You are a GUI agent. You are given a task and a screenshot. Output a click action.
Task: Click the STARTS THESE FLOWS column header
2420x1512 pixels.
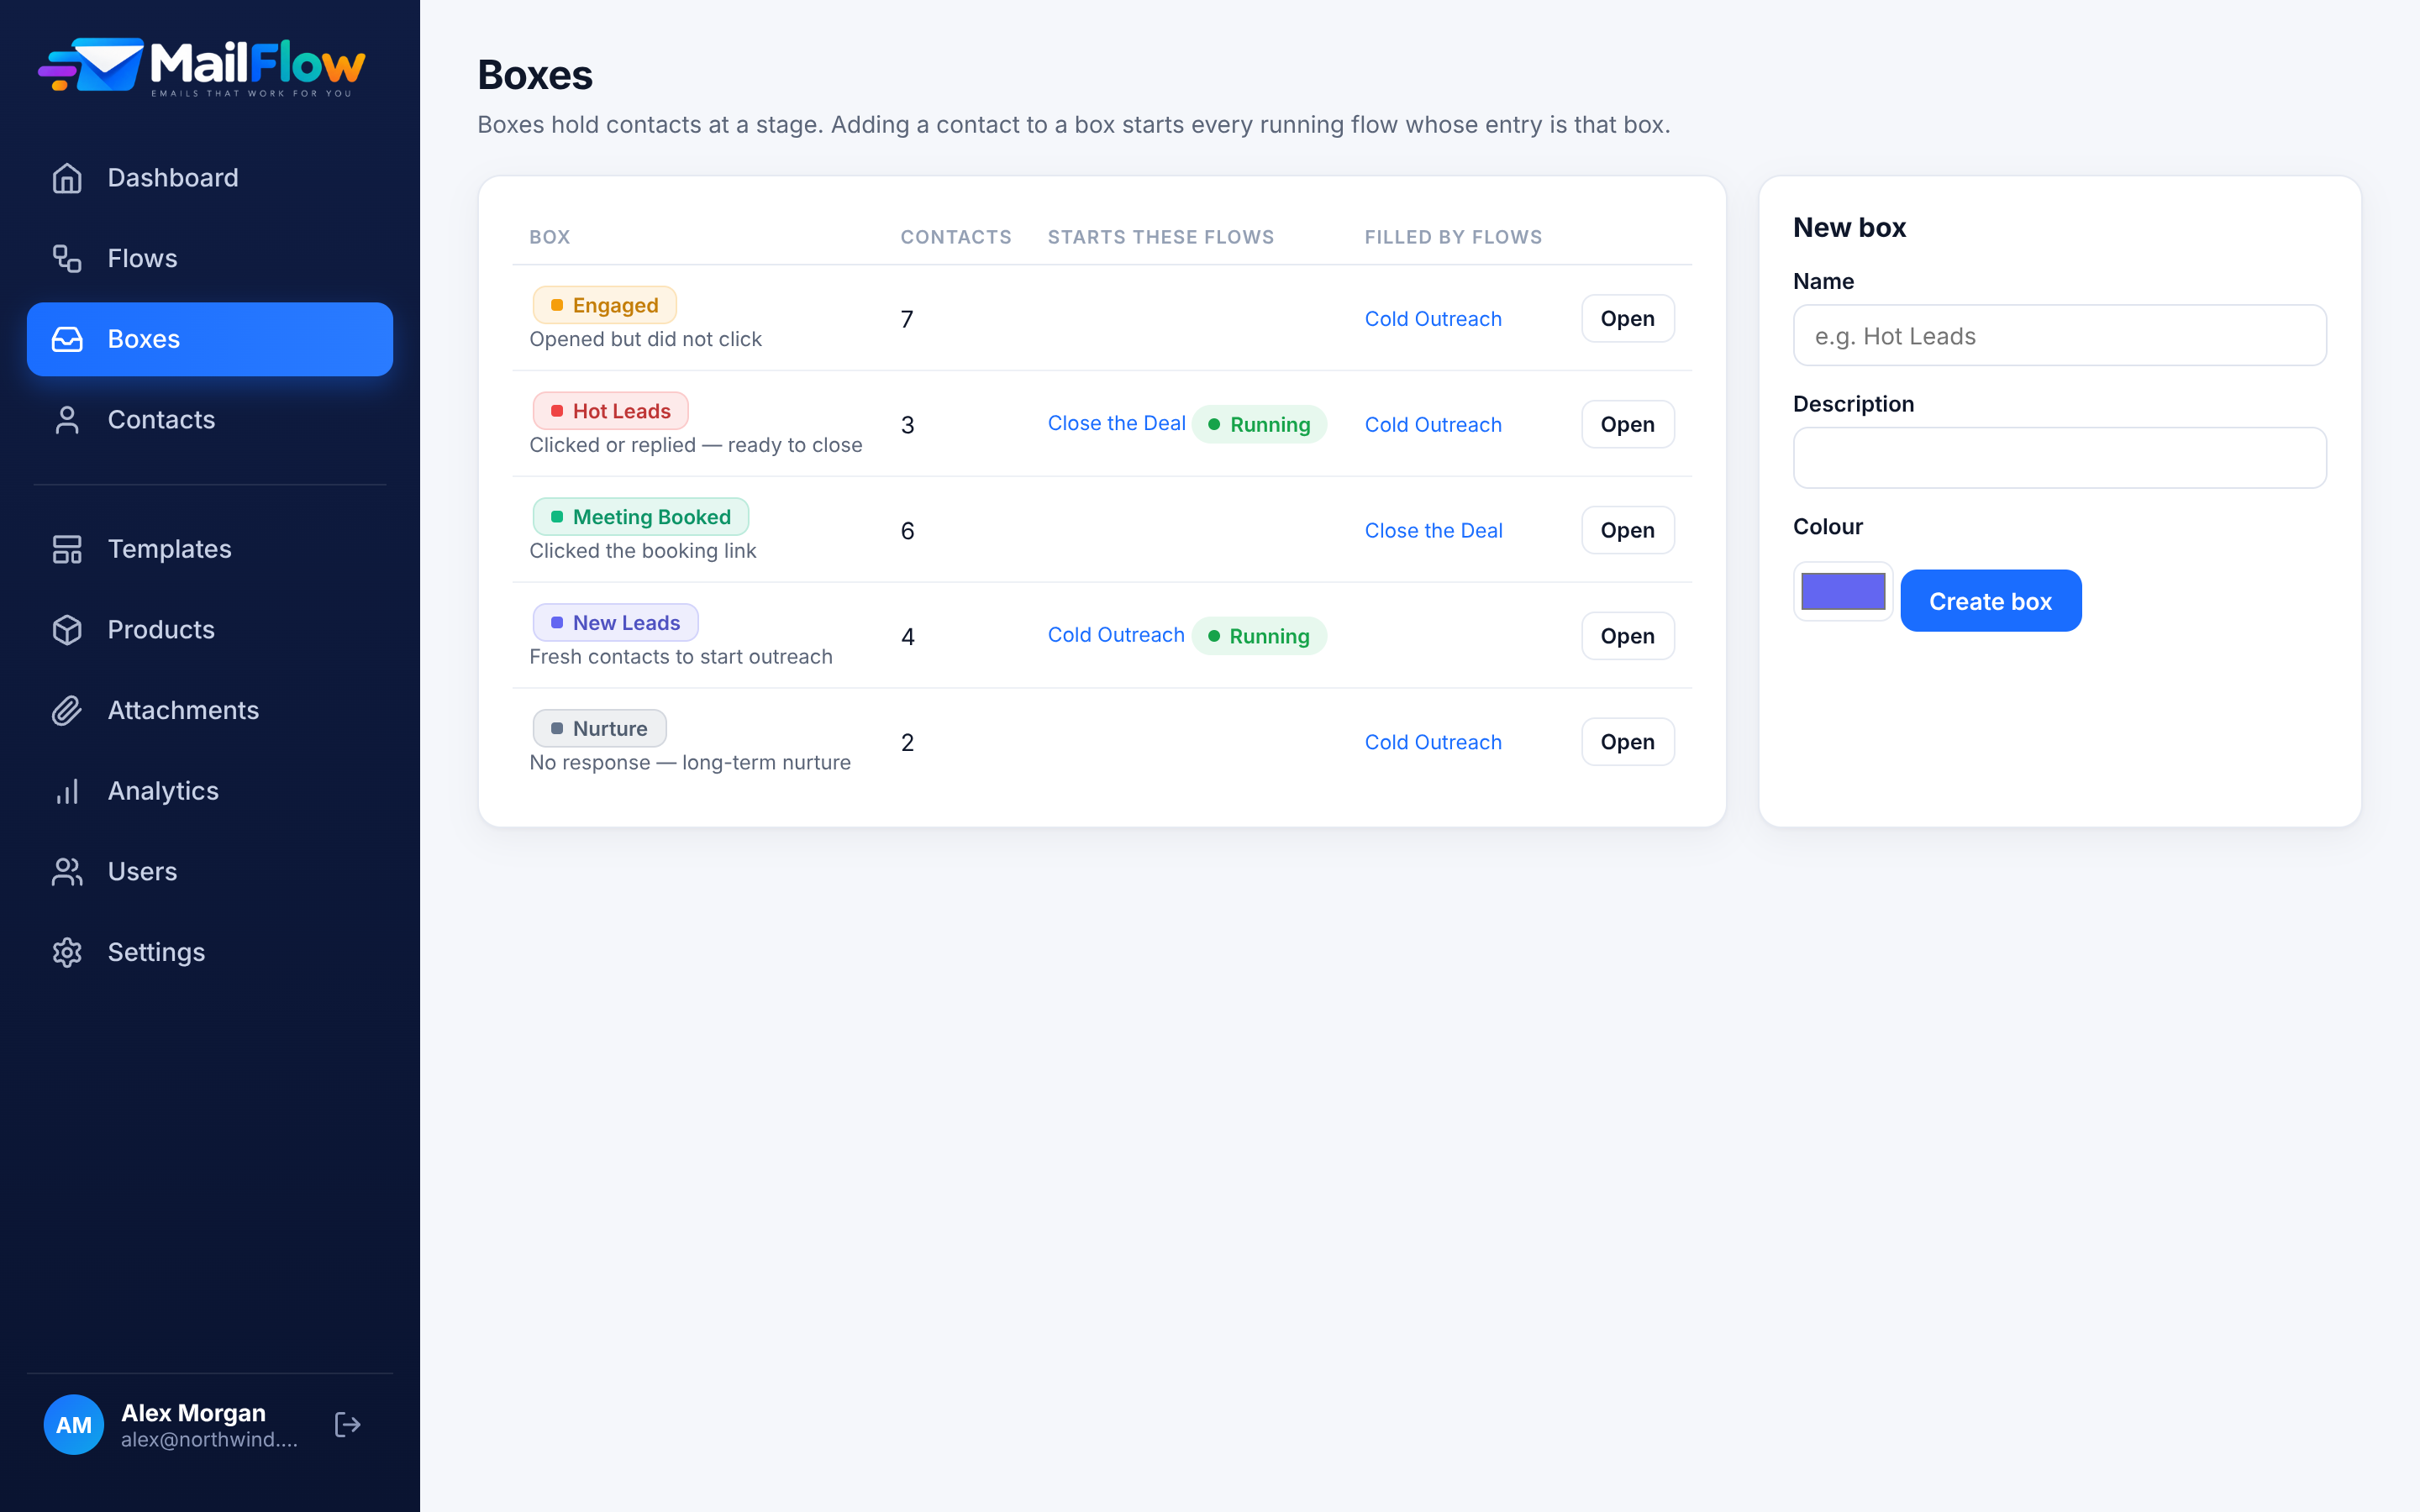pos(1160,237)
